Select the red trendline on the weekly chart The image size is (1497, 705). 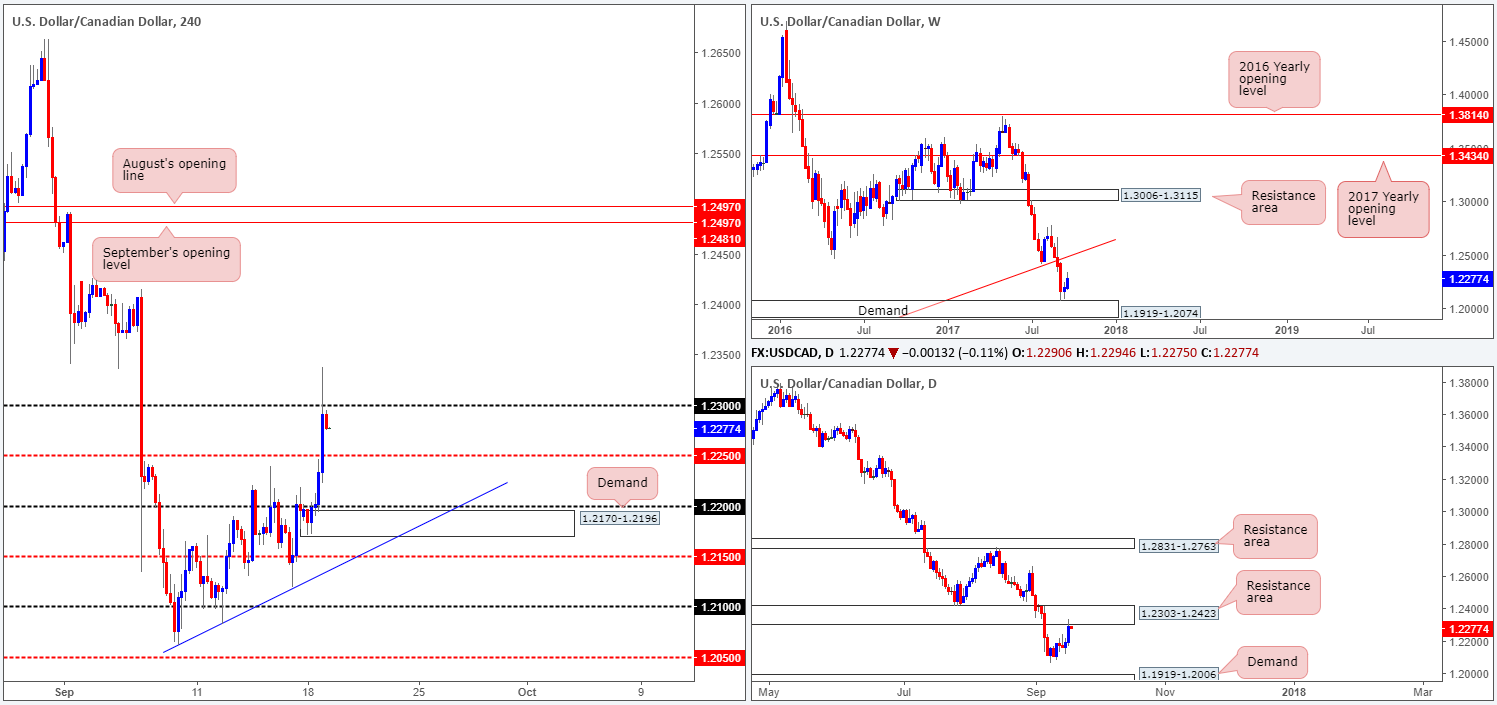pos(1012,277)
